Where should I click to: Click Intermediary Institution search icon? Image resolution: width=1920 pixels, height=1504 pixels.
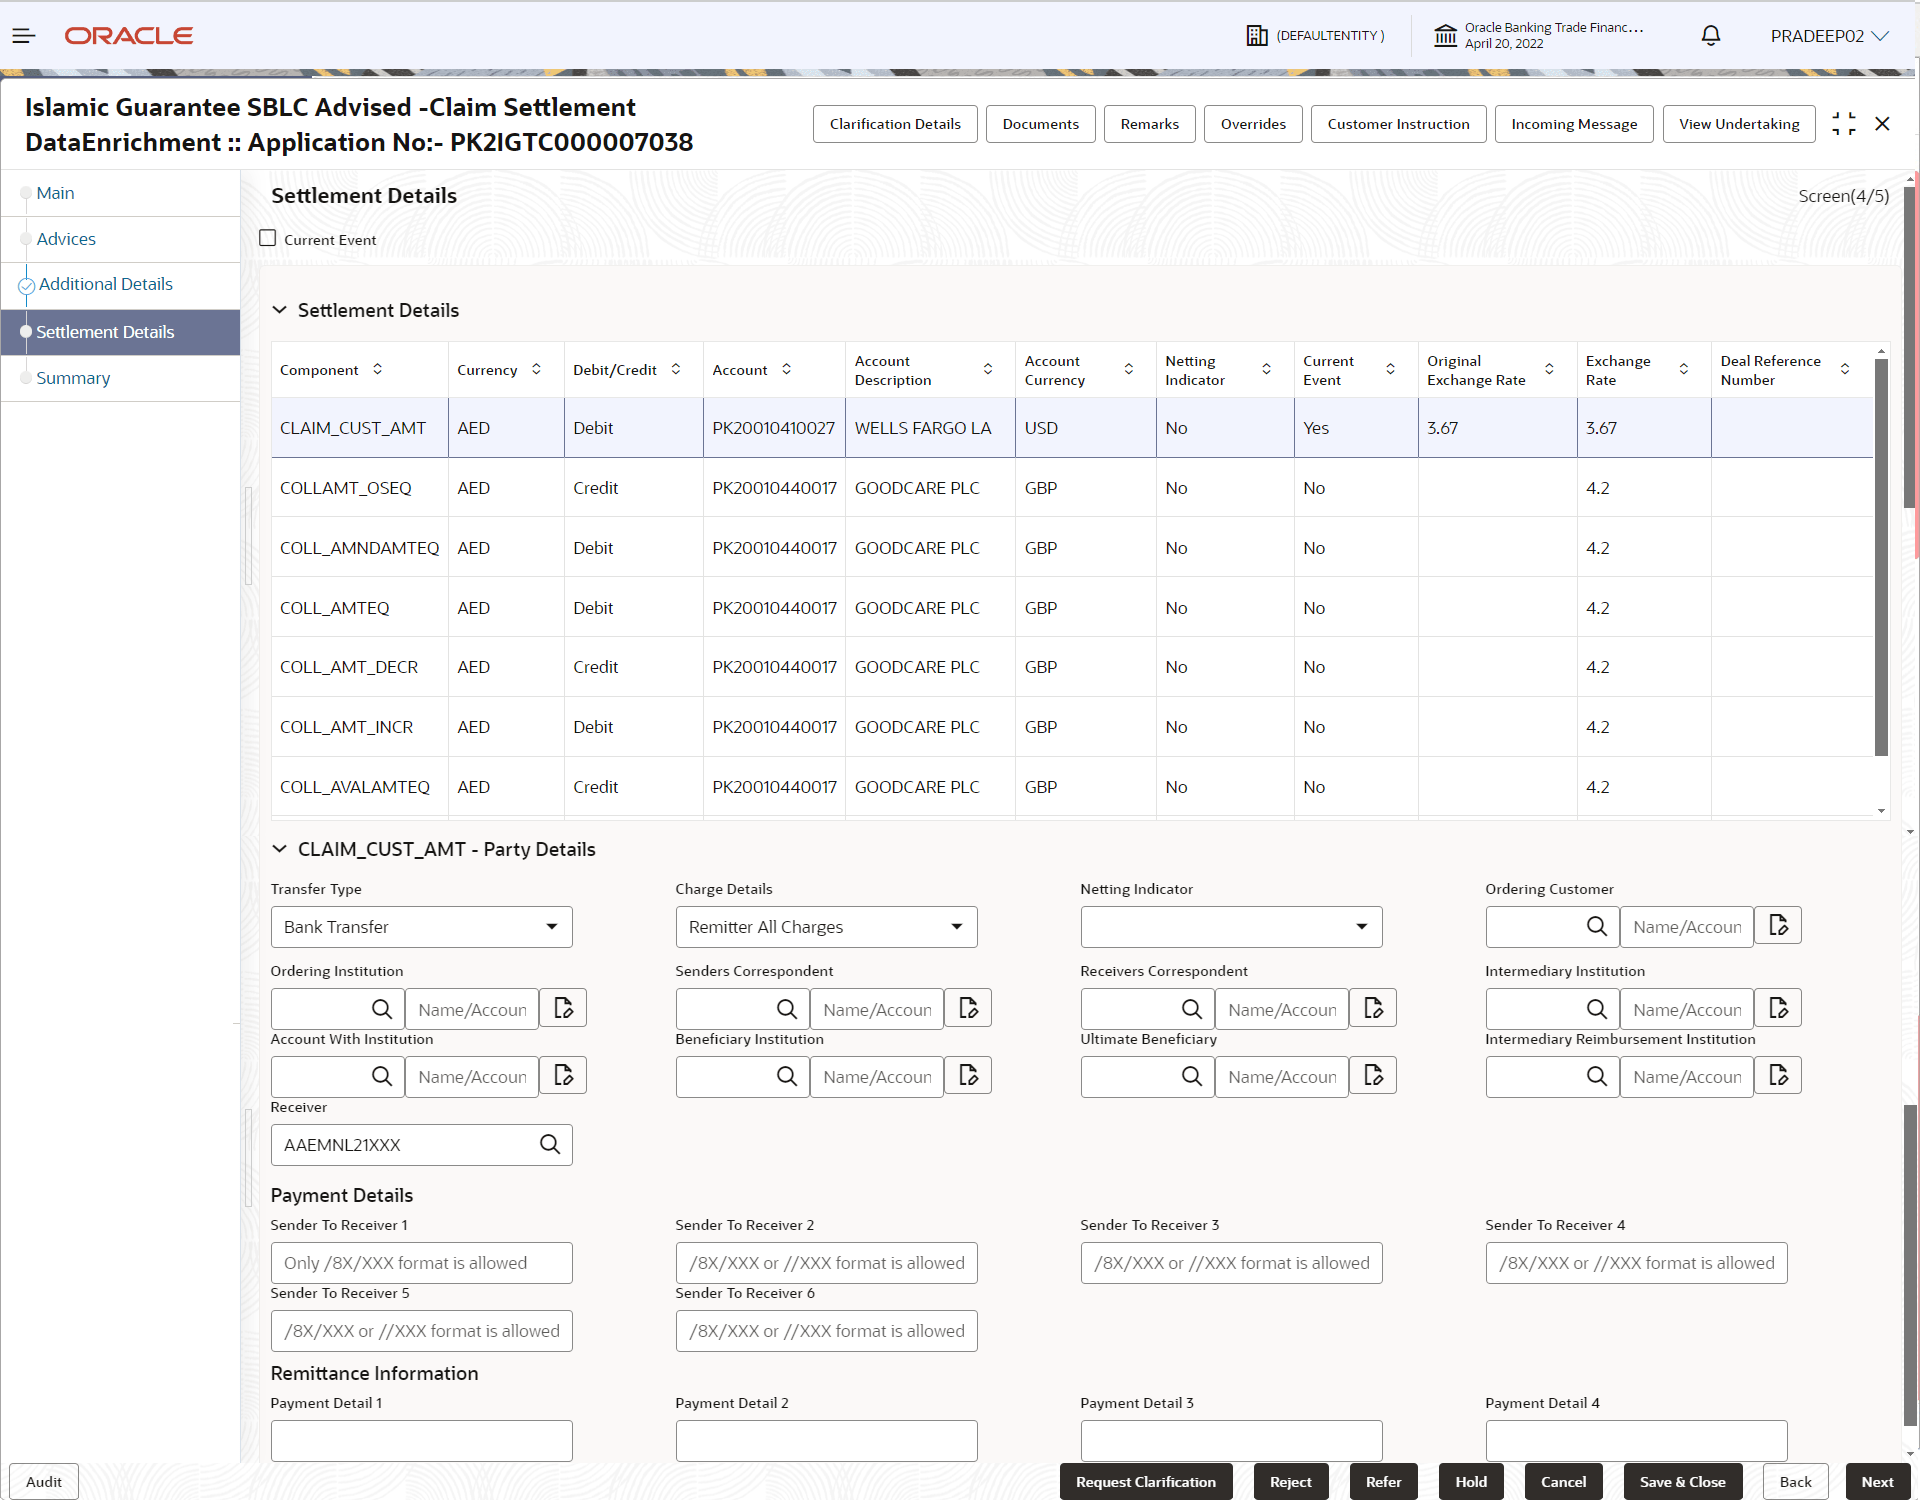(1596, 1009)
